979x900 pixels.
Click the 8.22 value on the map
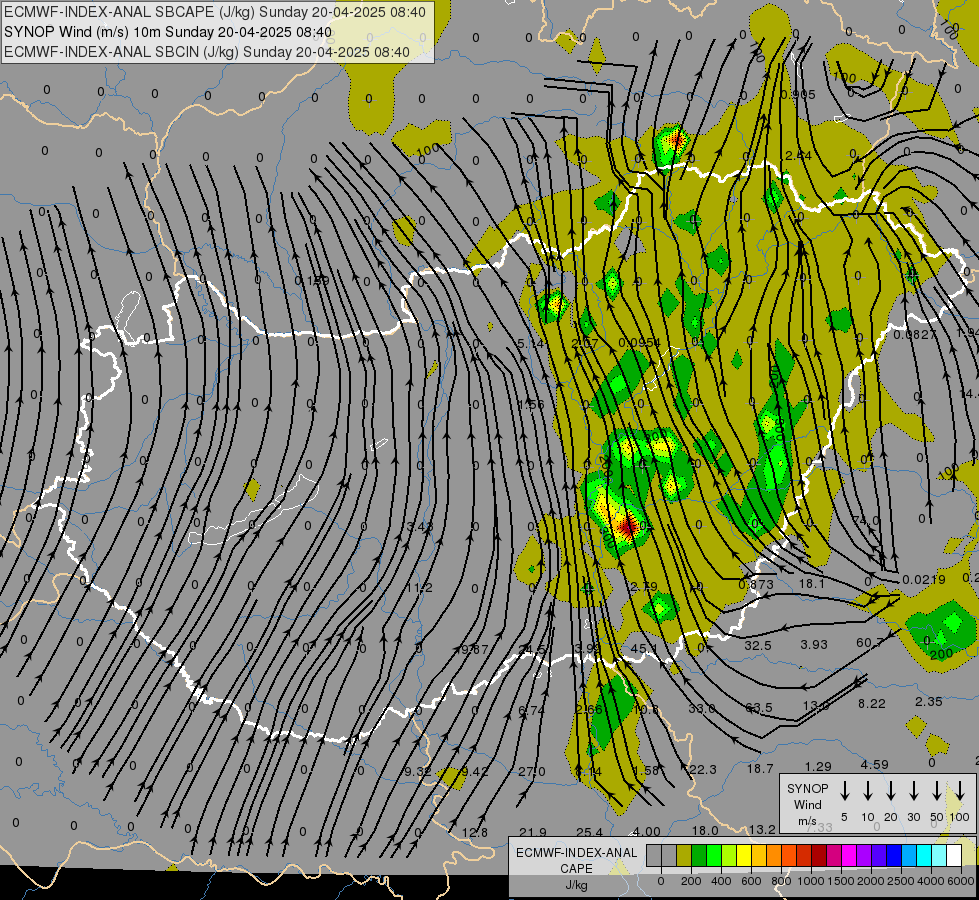pyautogui.click(x=872, y=704)
